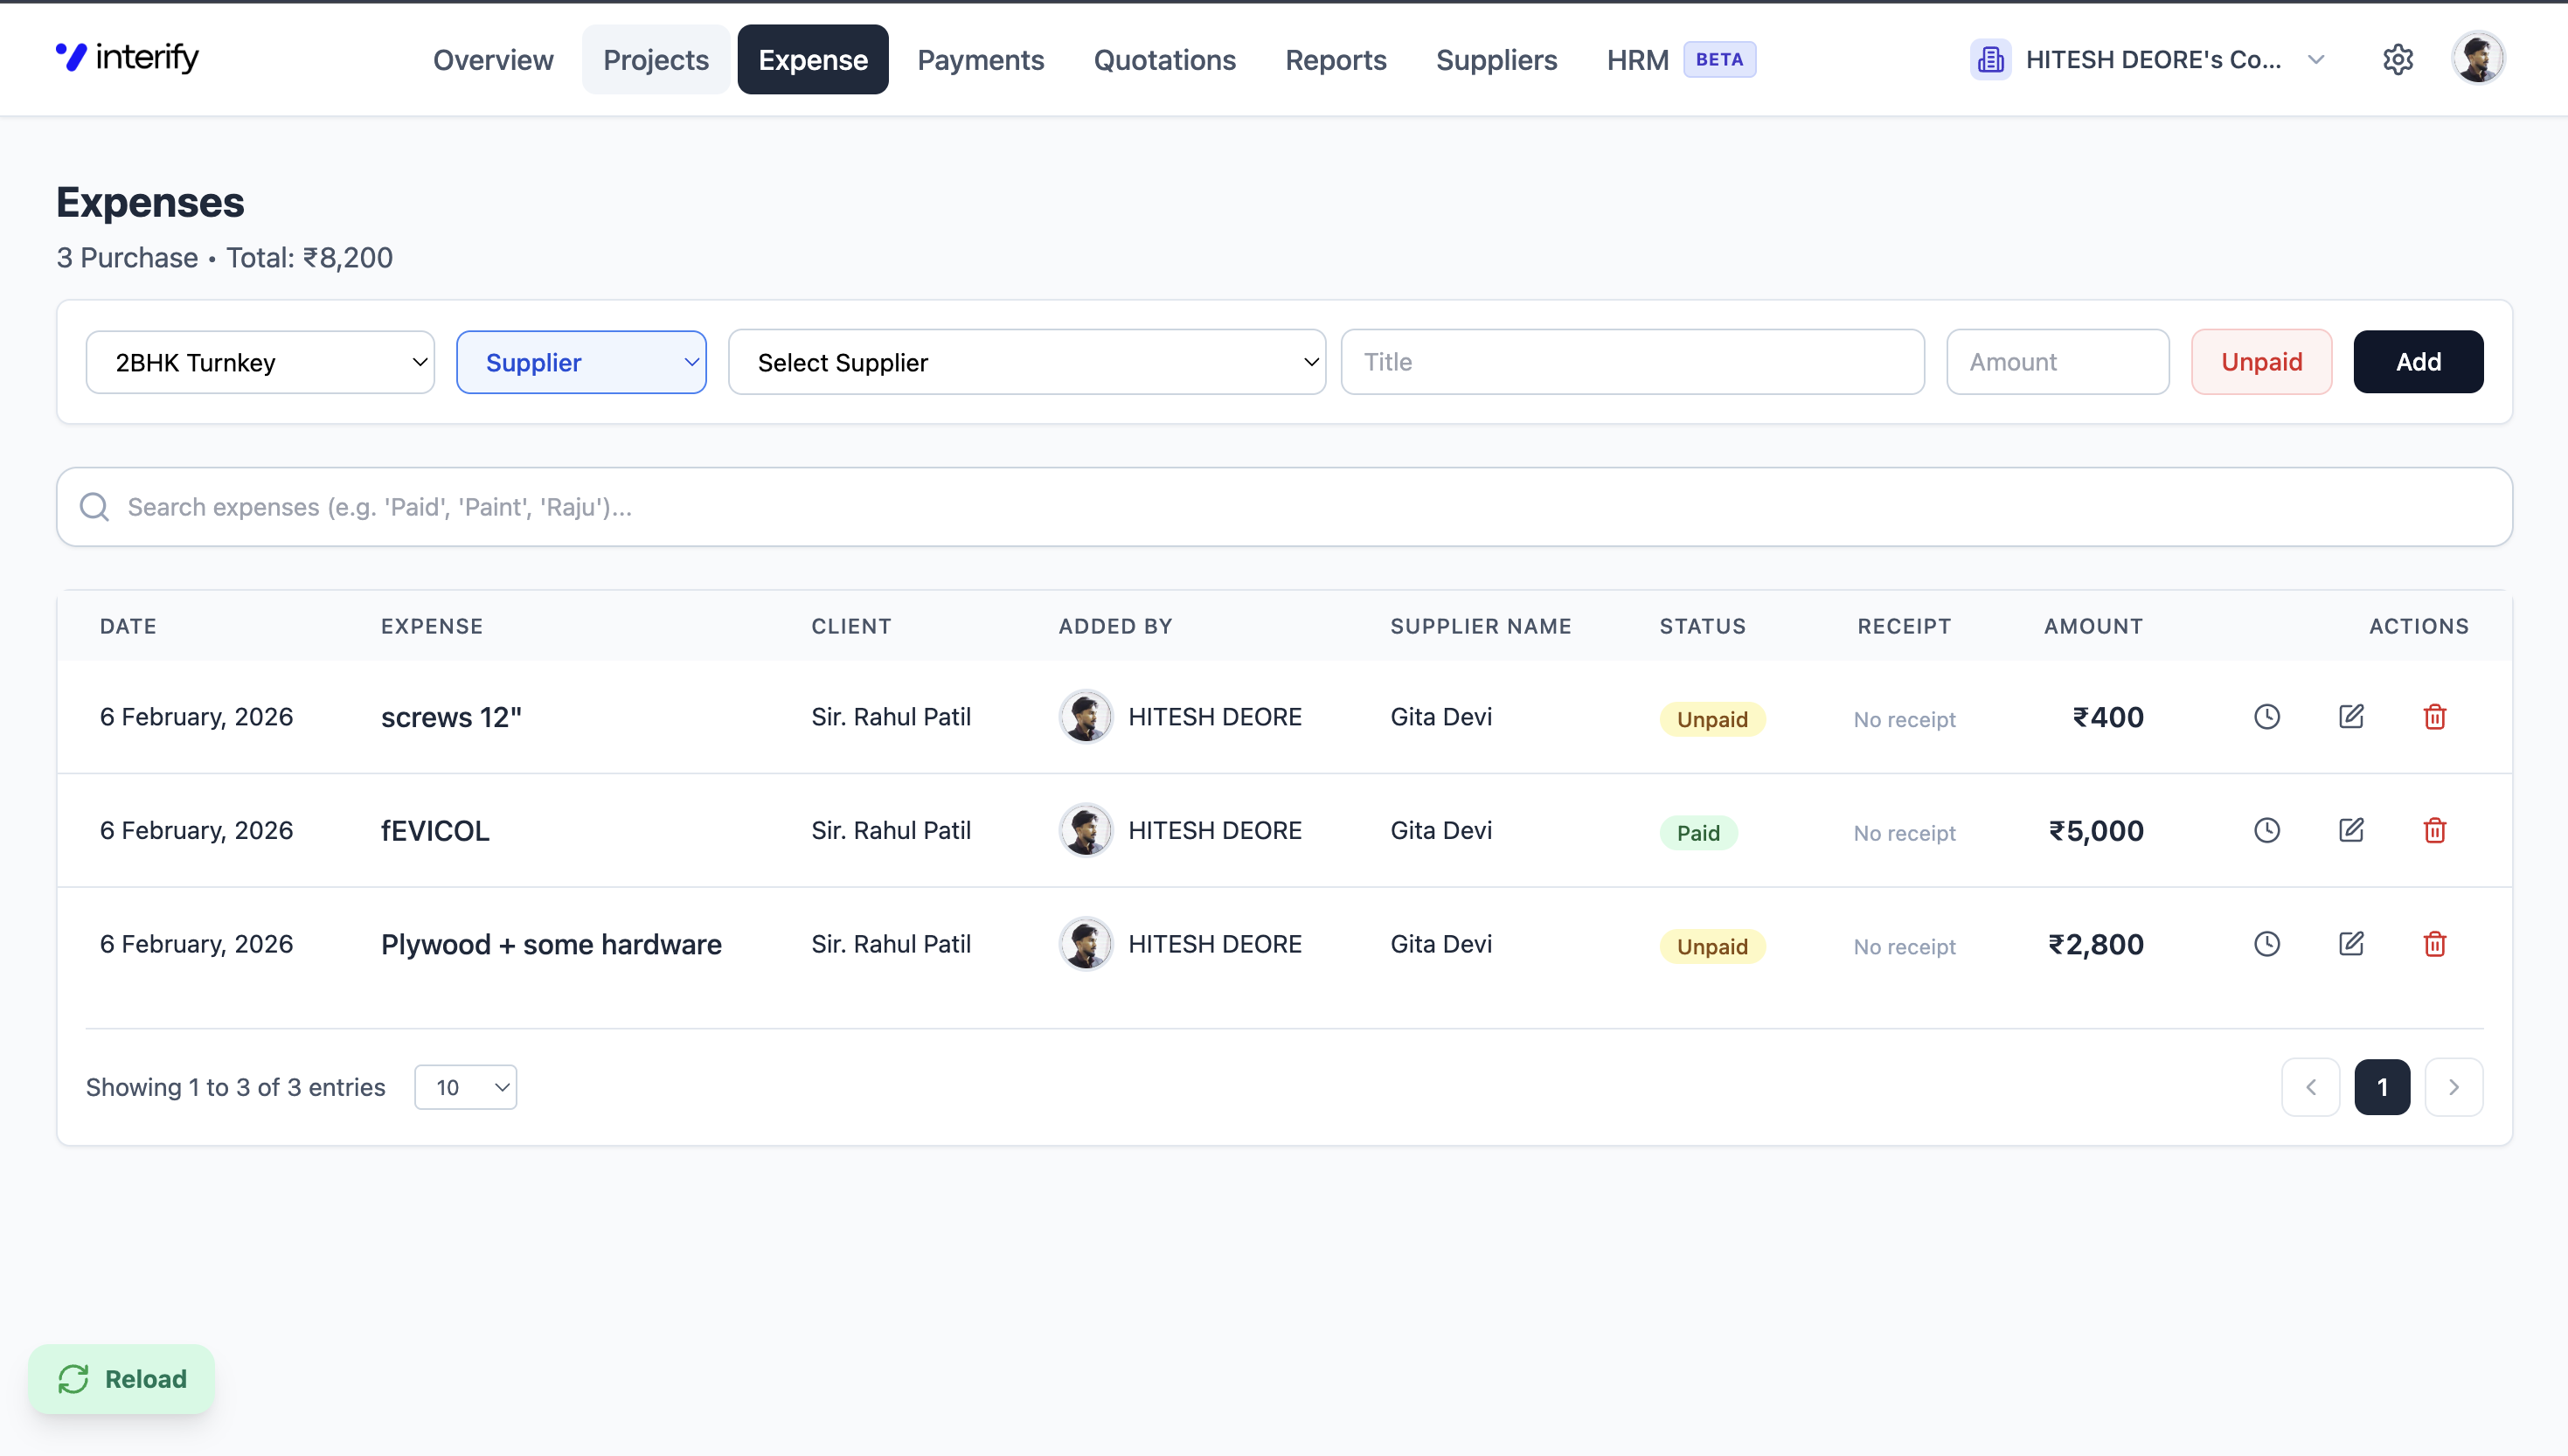Click the Reload button

point(122,1379)
